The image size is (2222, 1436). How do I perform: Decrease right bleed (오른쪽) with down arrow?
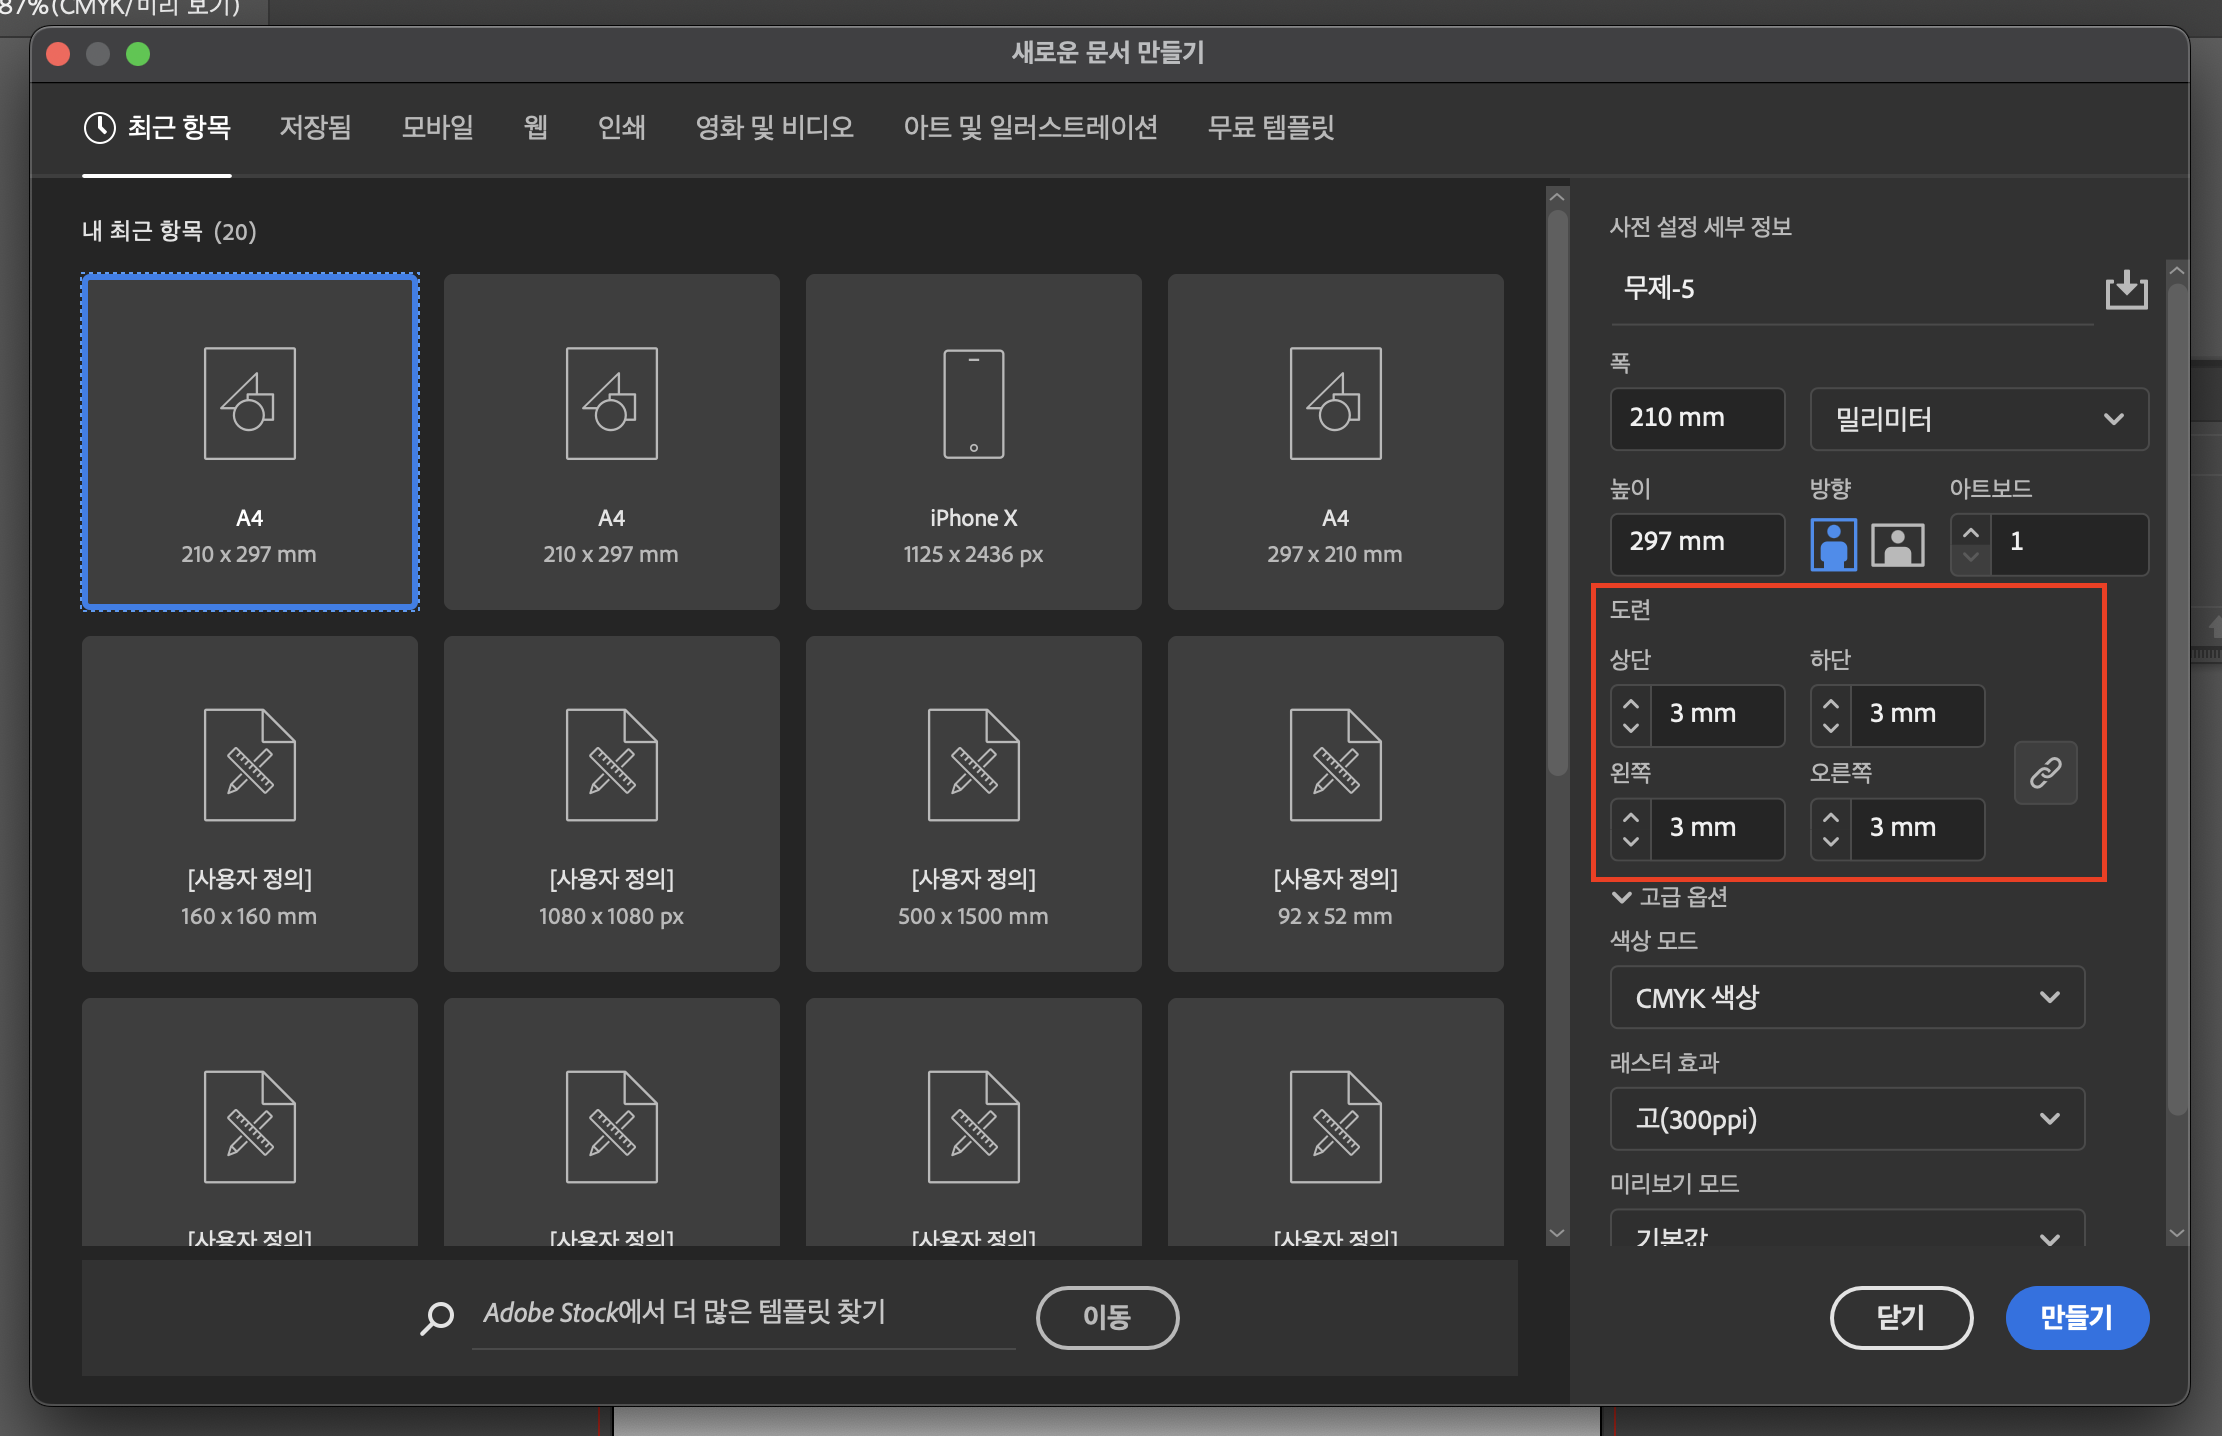[1831, 841]
